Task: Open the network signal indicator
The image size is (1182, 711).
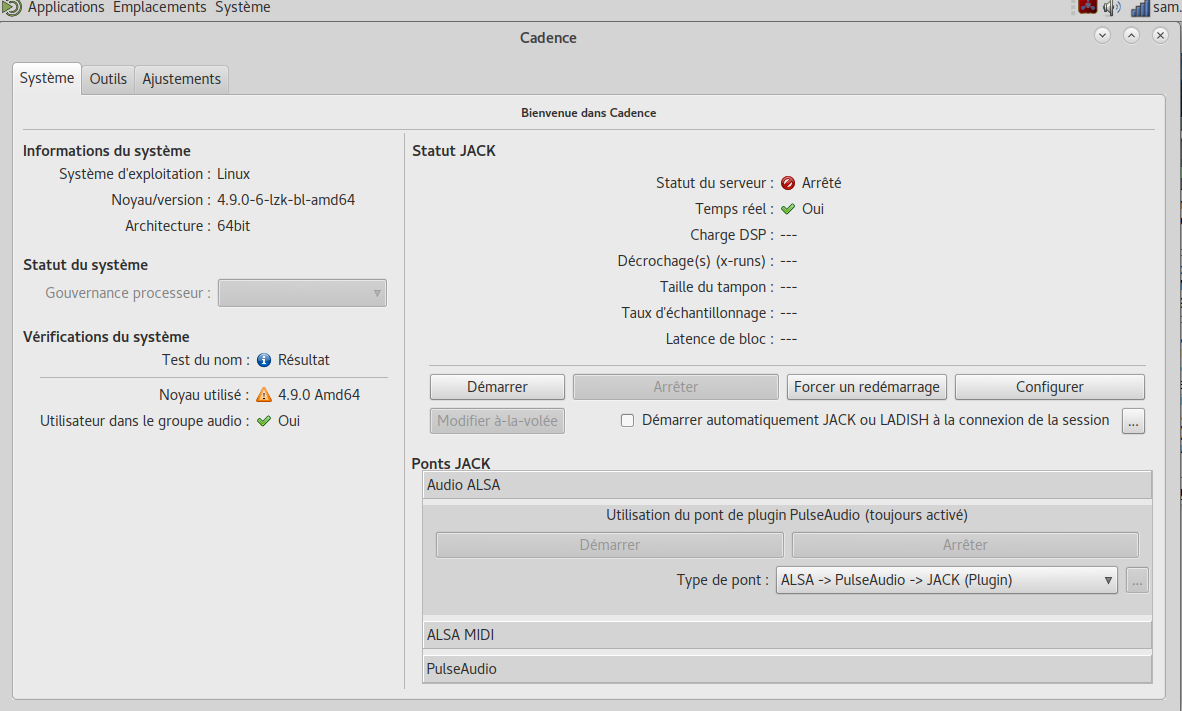Action: tap(1140, 8)
